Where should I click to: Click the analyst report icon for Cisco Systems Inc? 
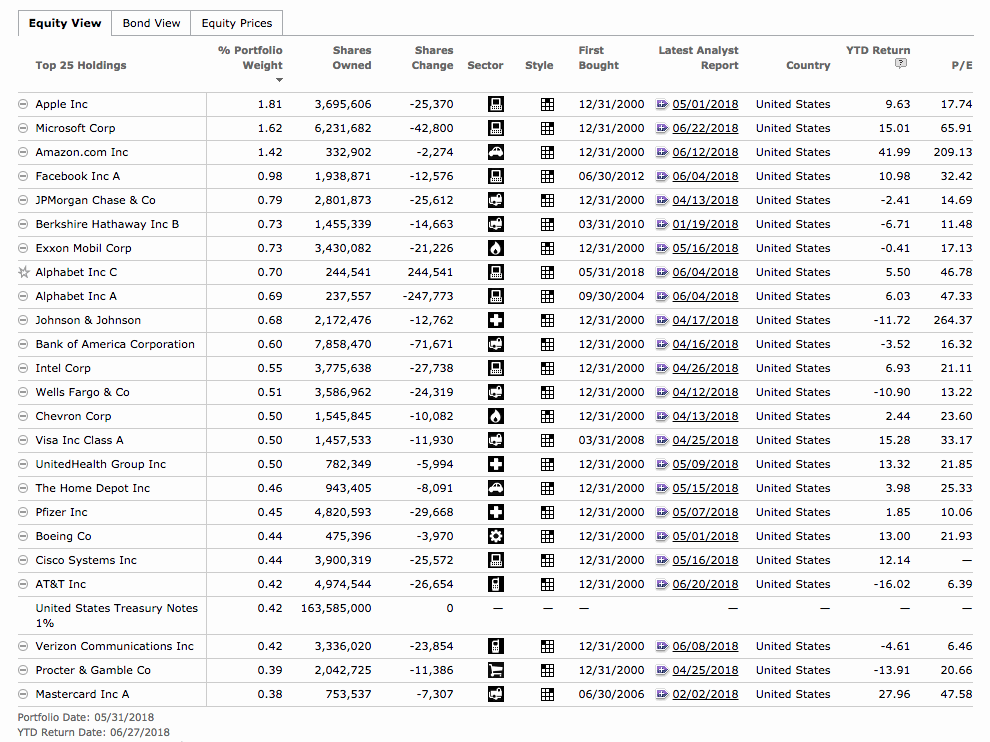[x=662, y=560]
